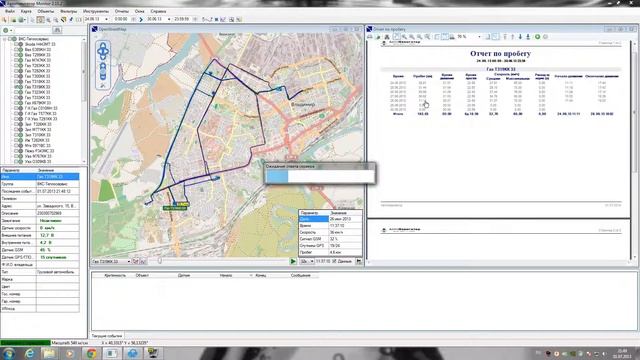Open the Файл menu
Screen dimensions: 640x360
tap(9, 11)
